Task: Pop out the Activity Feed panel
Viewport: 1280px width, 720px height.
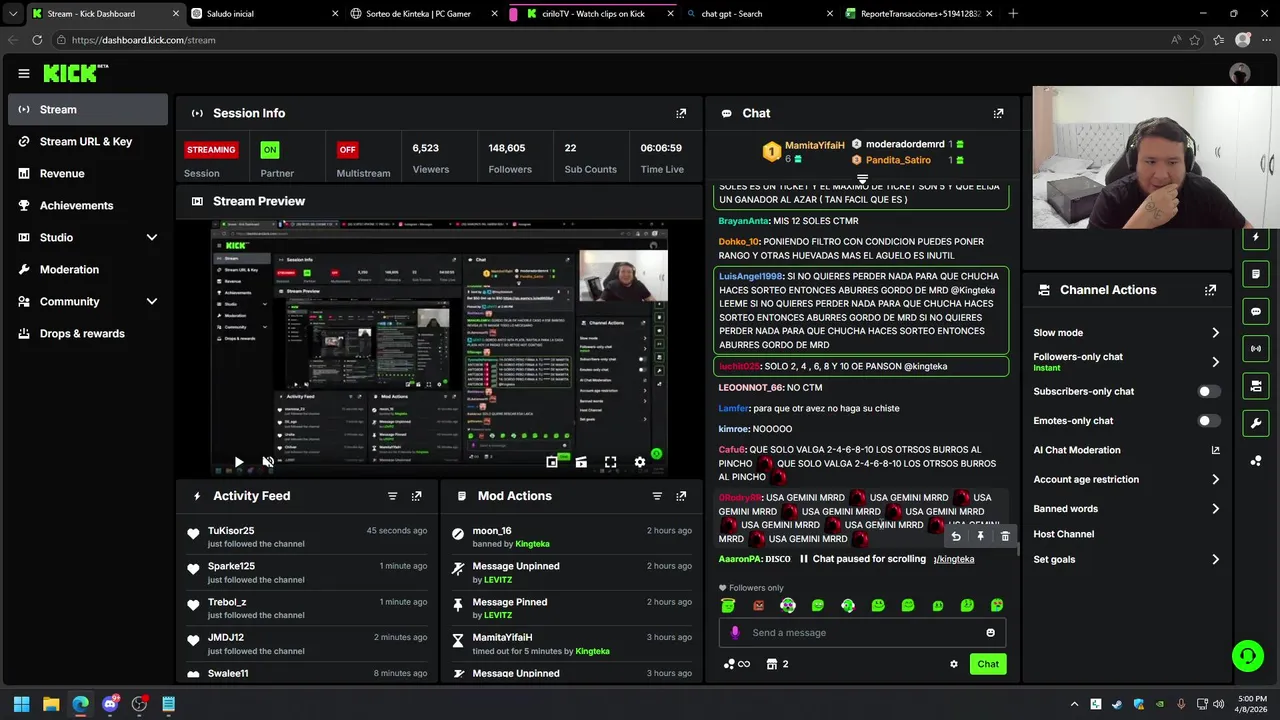Action: click(416, 496)
